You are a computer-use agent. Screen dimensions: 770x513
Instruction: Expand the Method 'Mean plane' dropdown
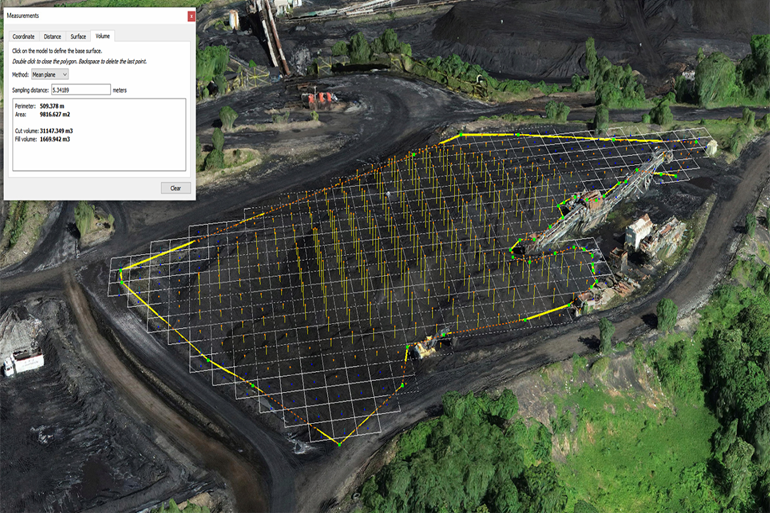[x=49, y=74]
